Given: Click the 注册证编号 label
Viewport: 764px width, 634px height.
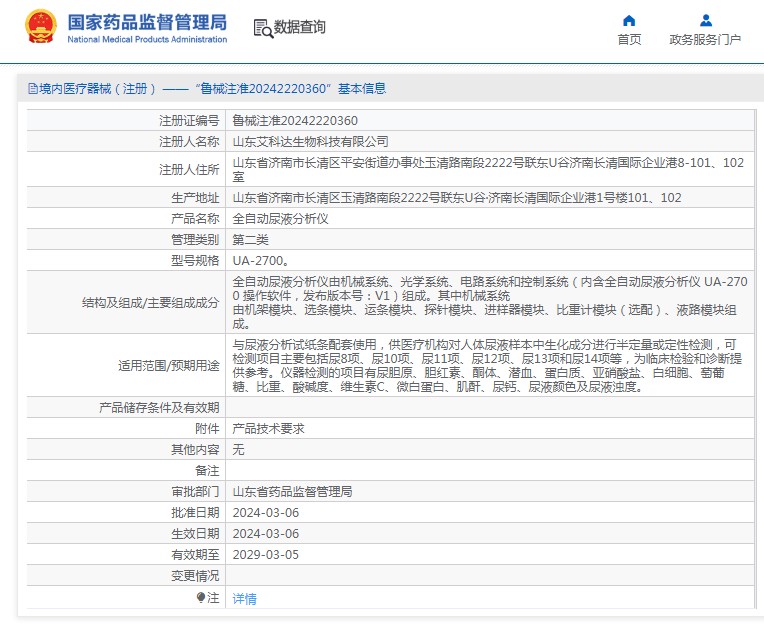Looking at the screenshot, I should point(189,120).
